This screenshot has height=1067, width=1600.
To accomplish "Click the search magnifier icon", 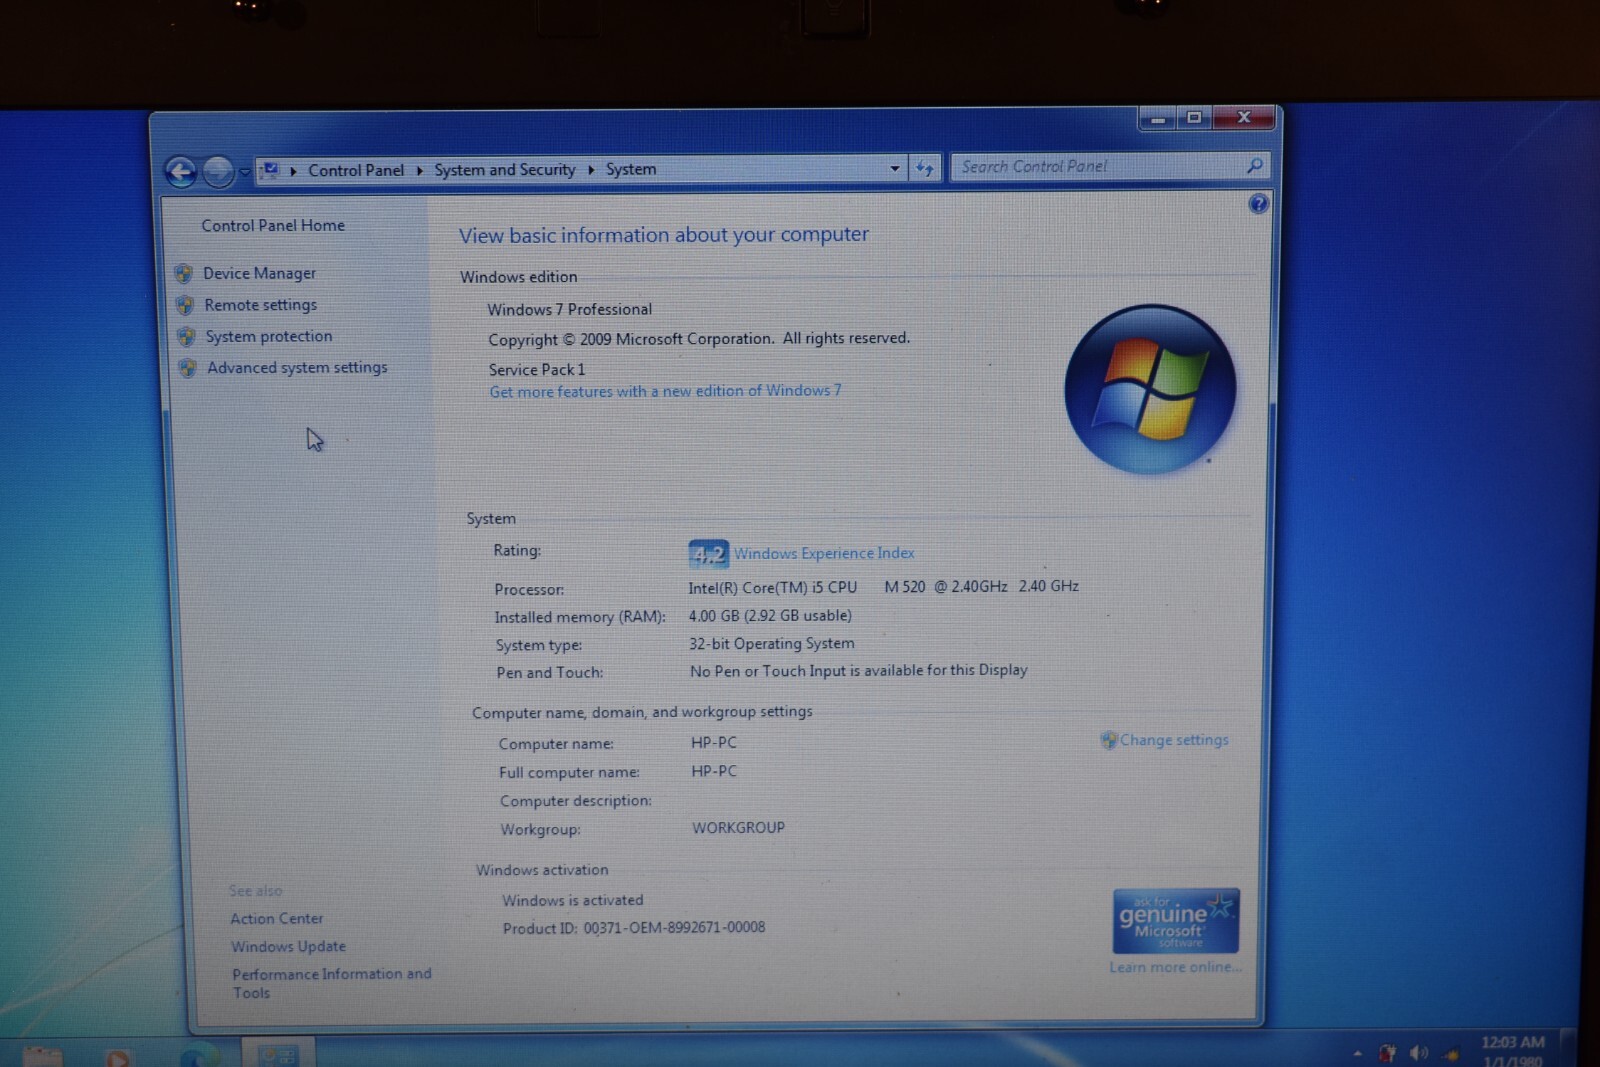I will pos(1255,165).
